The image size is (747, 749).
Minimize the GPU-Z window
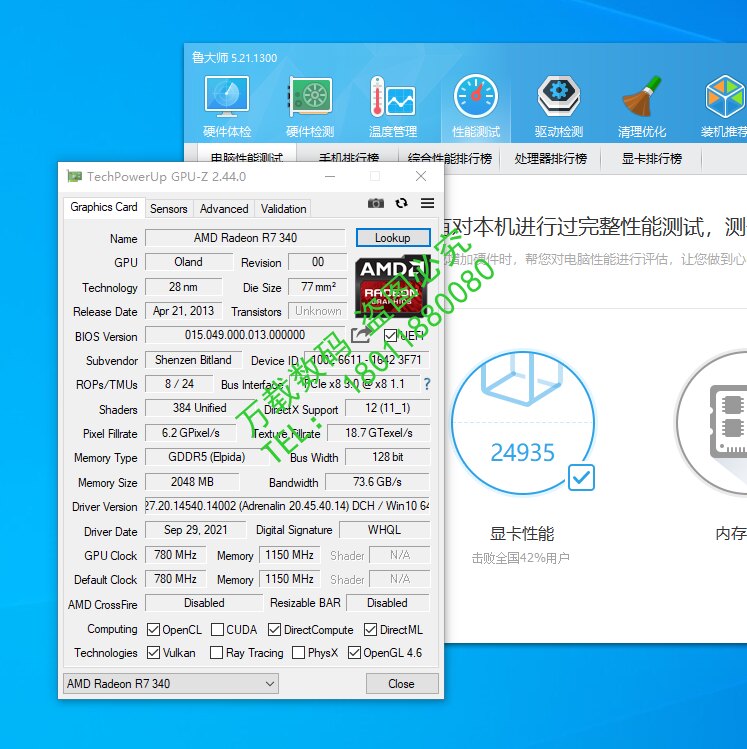click(x=330, y=176)
